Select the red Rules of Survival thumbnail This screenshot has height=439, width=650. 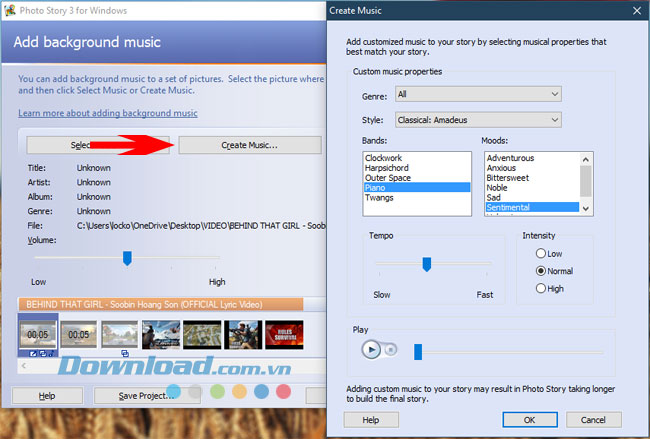[284, 334]
